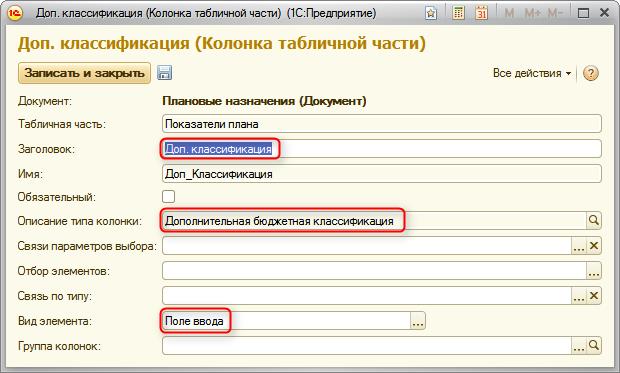Open the Все действия dropdown menu
This screenshot has width=620, height=373.
click(532, 73)
